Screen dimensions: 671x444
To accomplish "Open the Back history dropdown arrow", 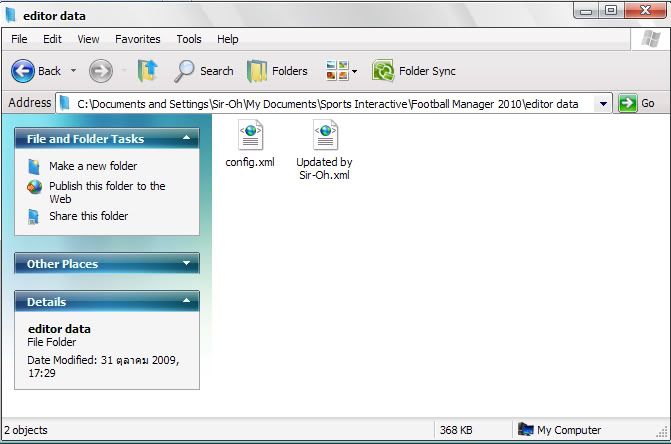I will [73, 71].
